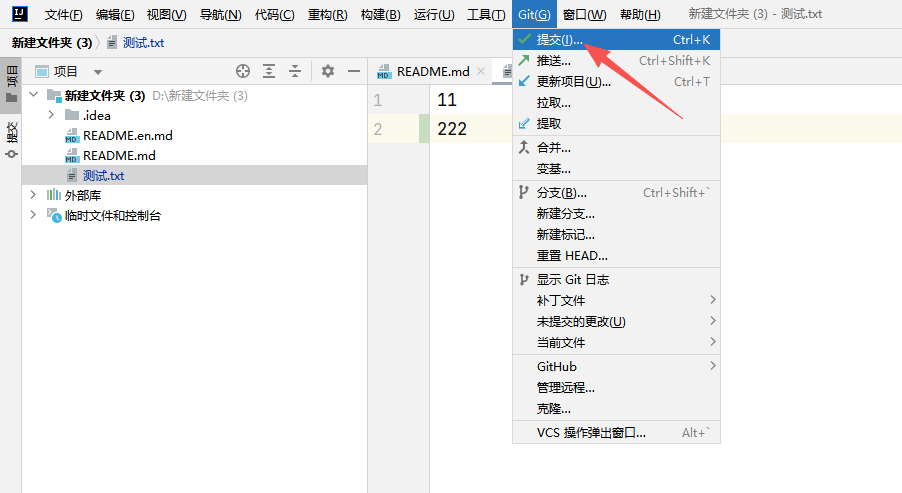Click the file icon in the breadcrumb before 测试.txt

click(x=112, y=43)
